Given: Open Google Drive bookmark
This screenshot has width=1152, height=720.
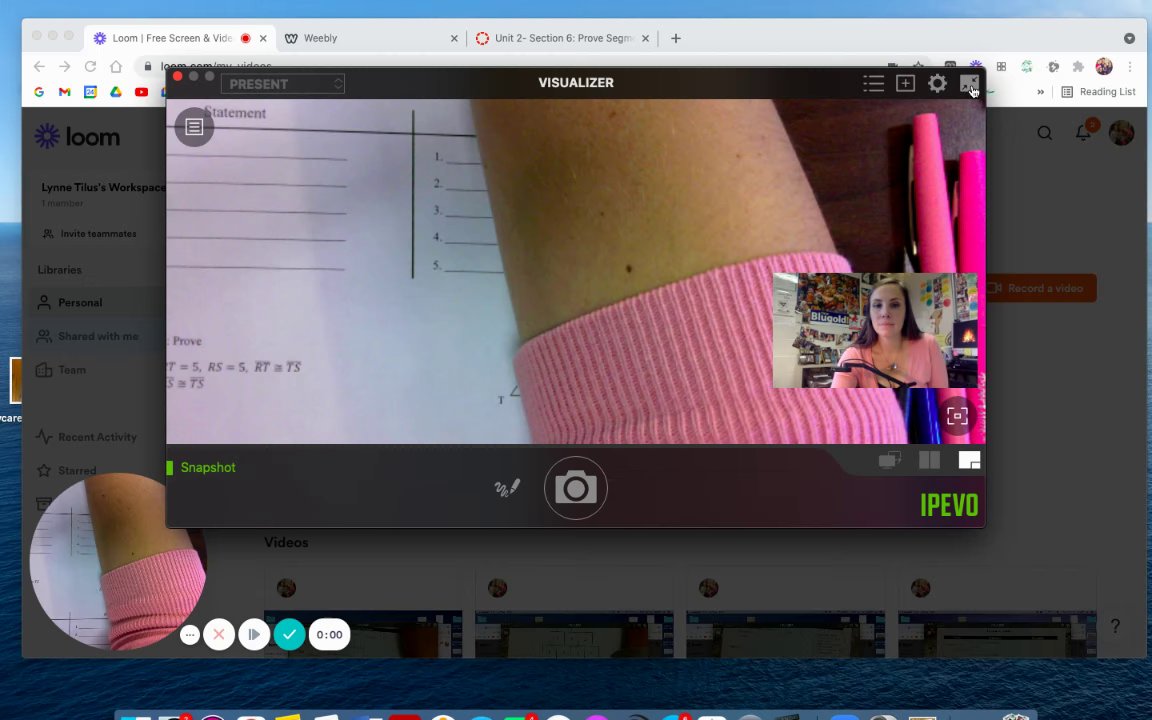Looking at the screenshot, I should tap(116, 92).
